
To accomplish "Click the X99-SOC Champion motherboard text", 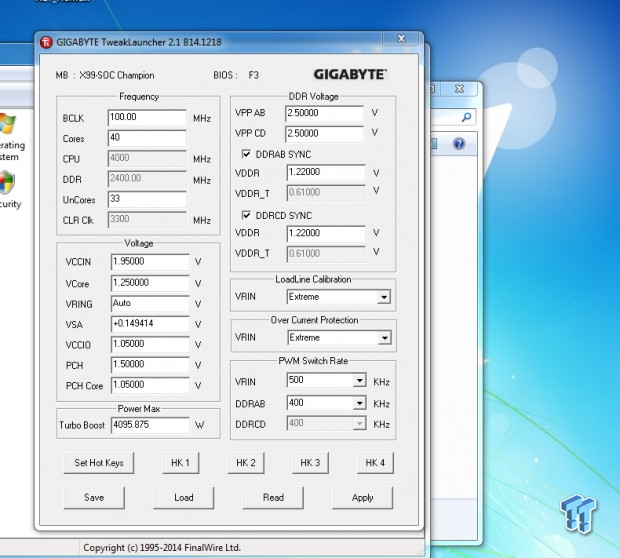I will [117, 75].
